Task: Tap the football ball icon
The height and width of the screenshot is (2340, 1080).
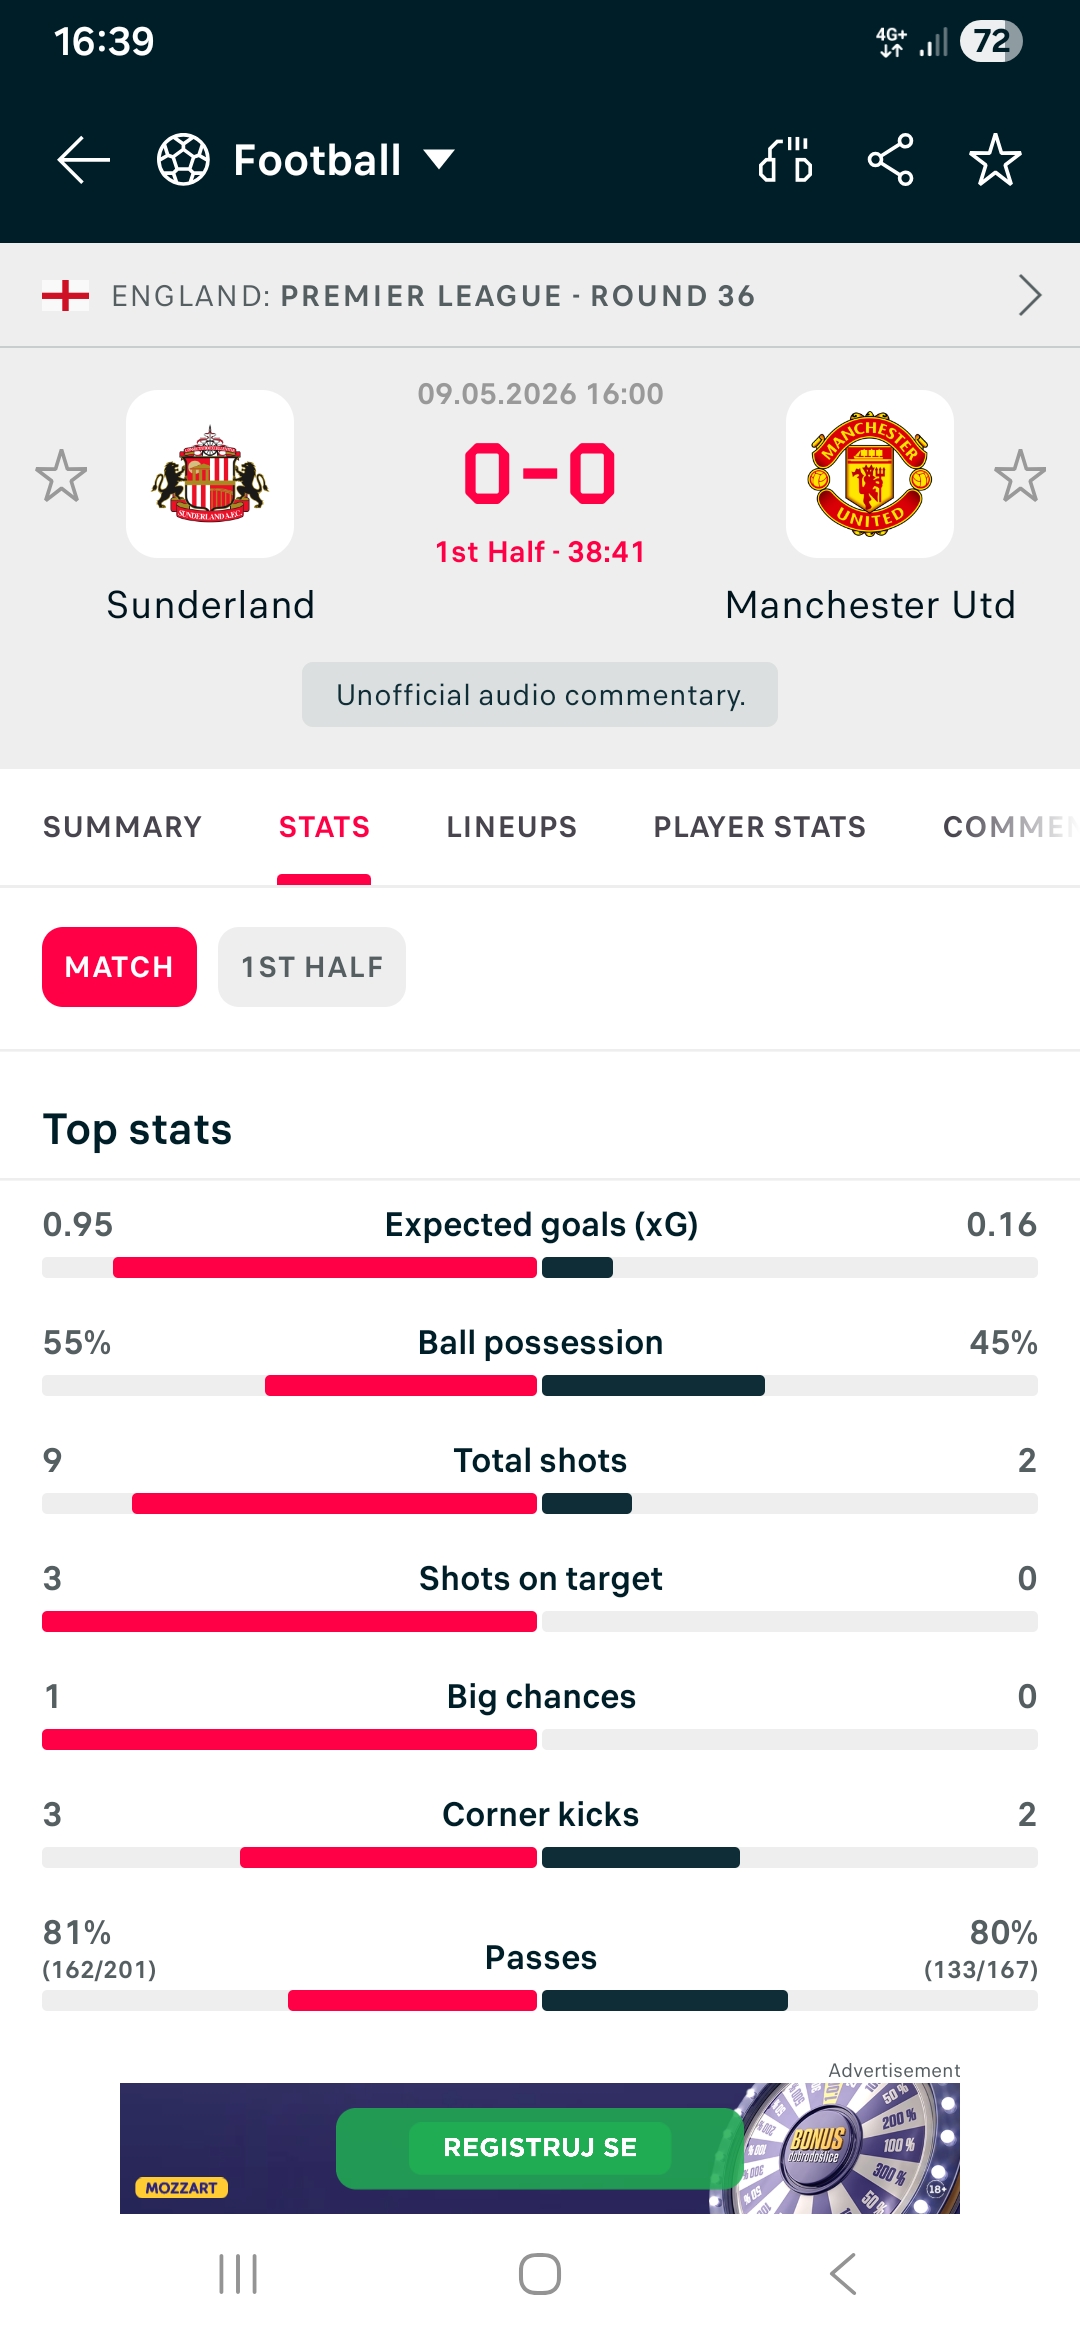Action: click(183, 160)
